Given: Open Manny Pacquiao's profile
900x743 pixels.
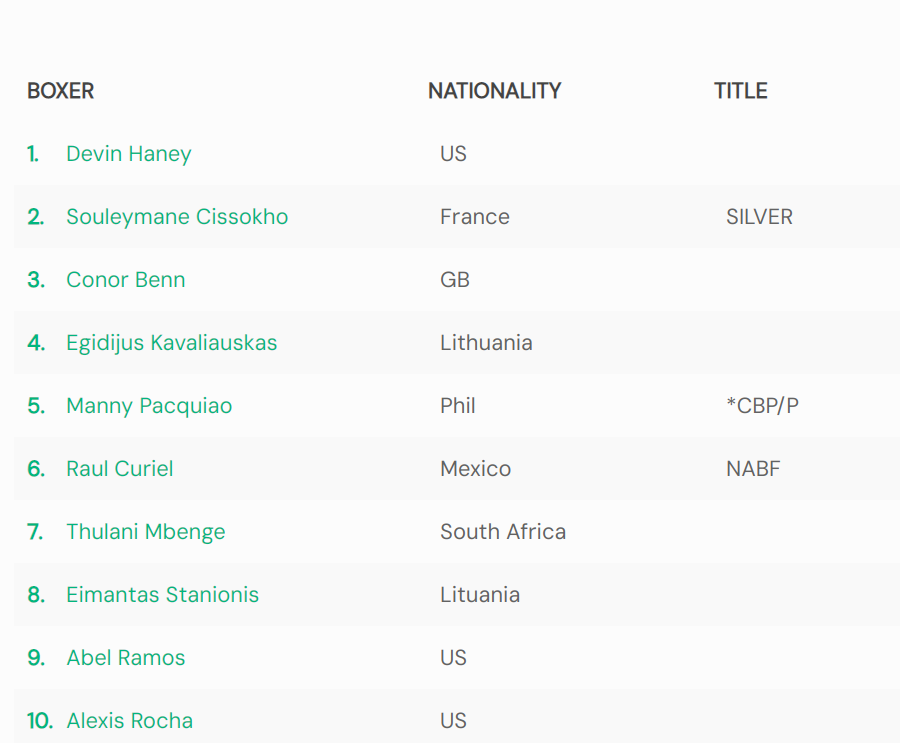Looking at the screenshot, I should (149, 406).
